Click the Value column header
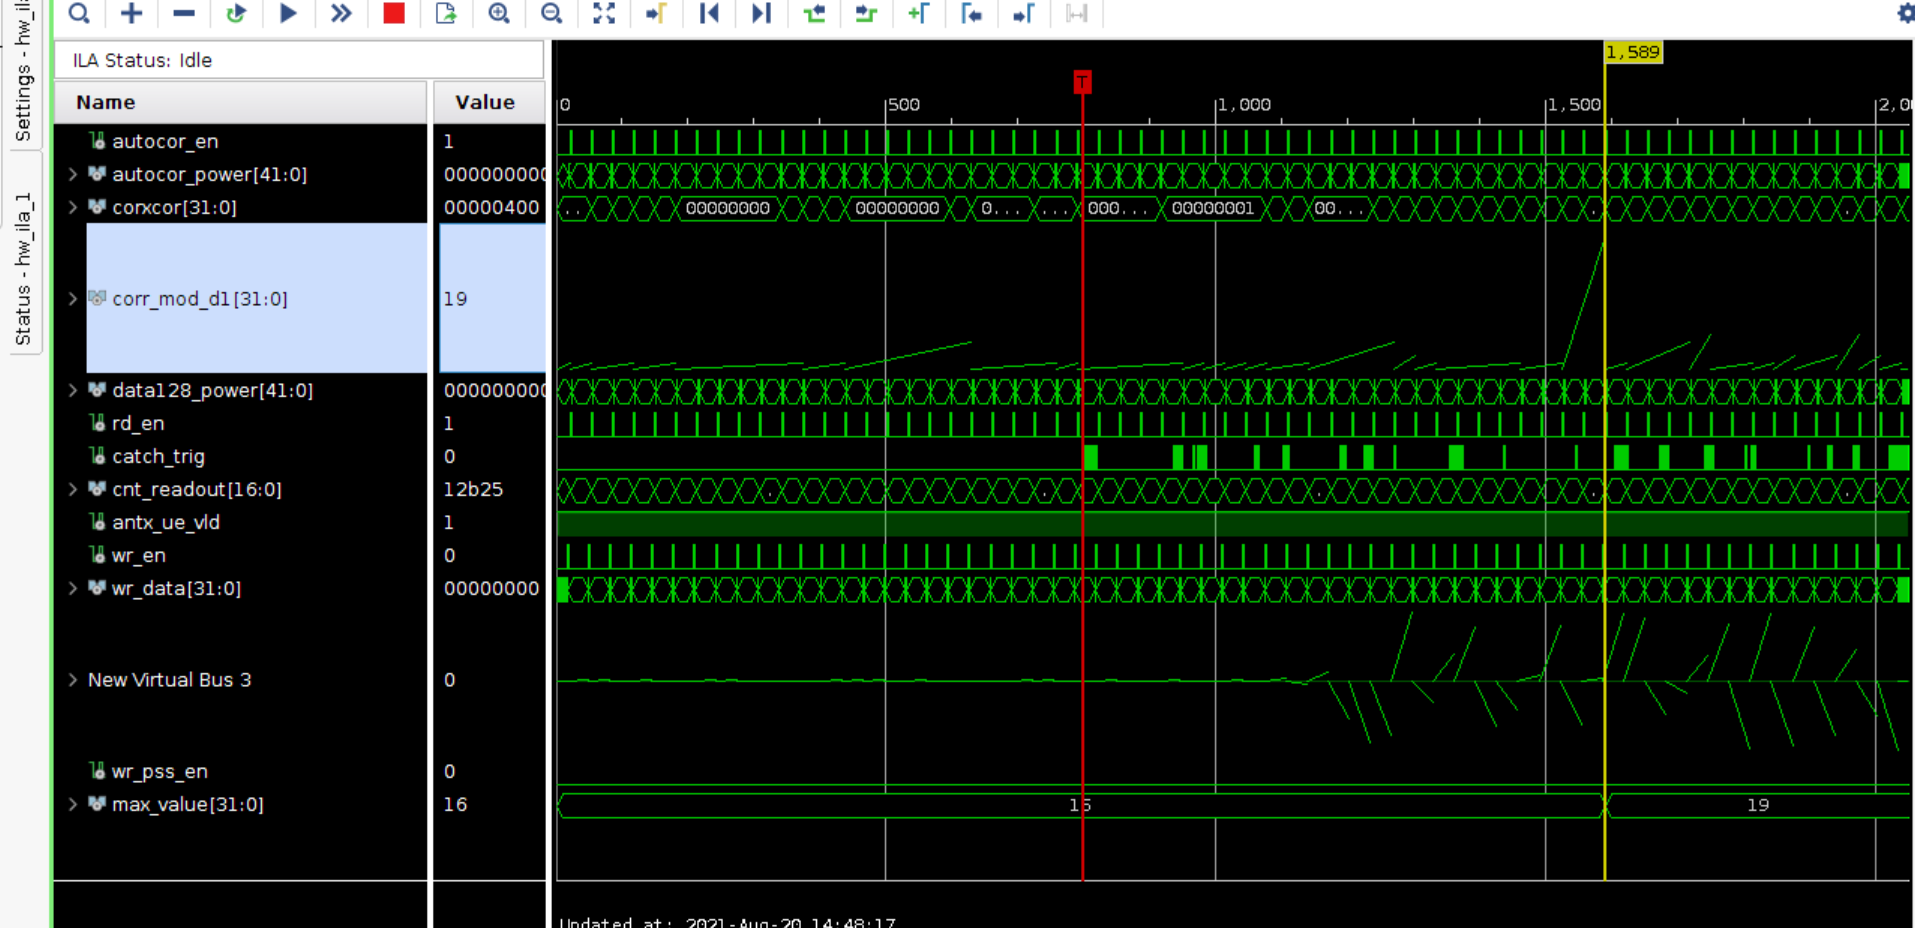Viewport: 1915px width, 928px height. 489,102
